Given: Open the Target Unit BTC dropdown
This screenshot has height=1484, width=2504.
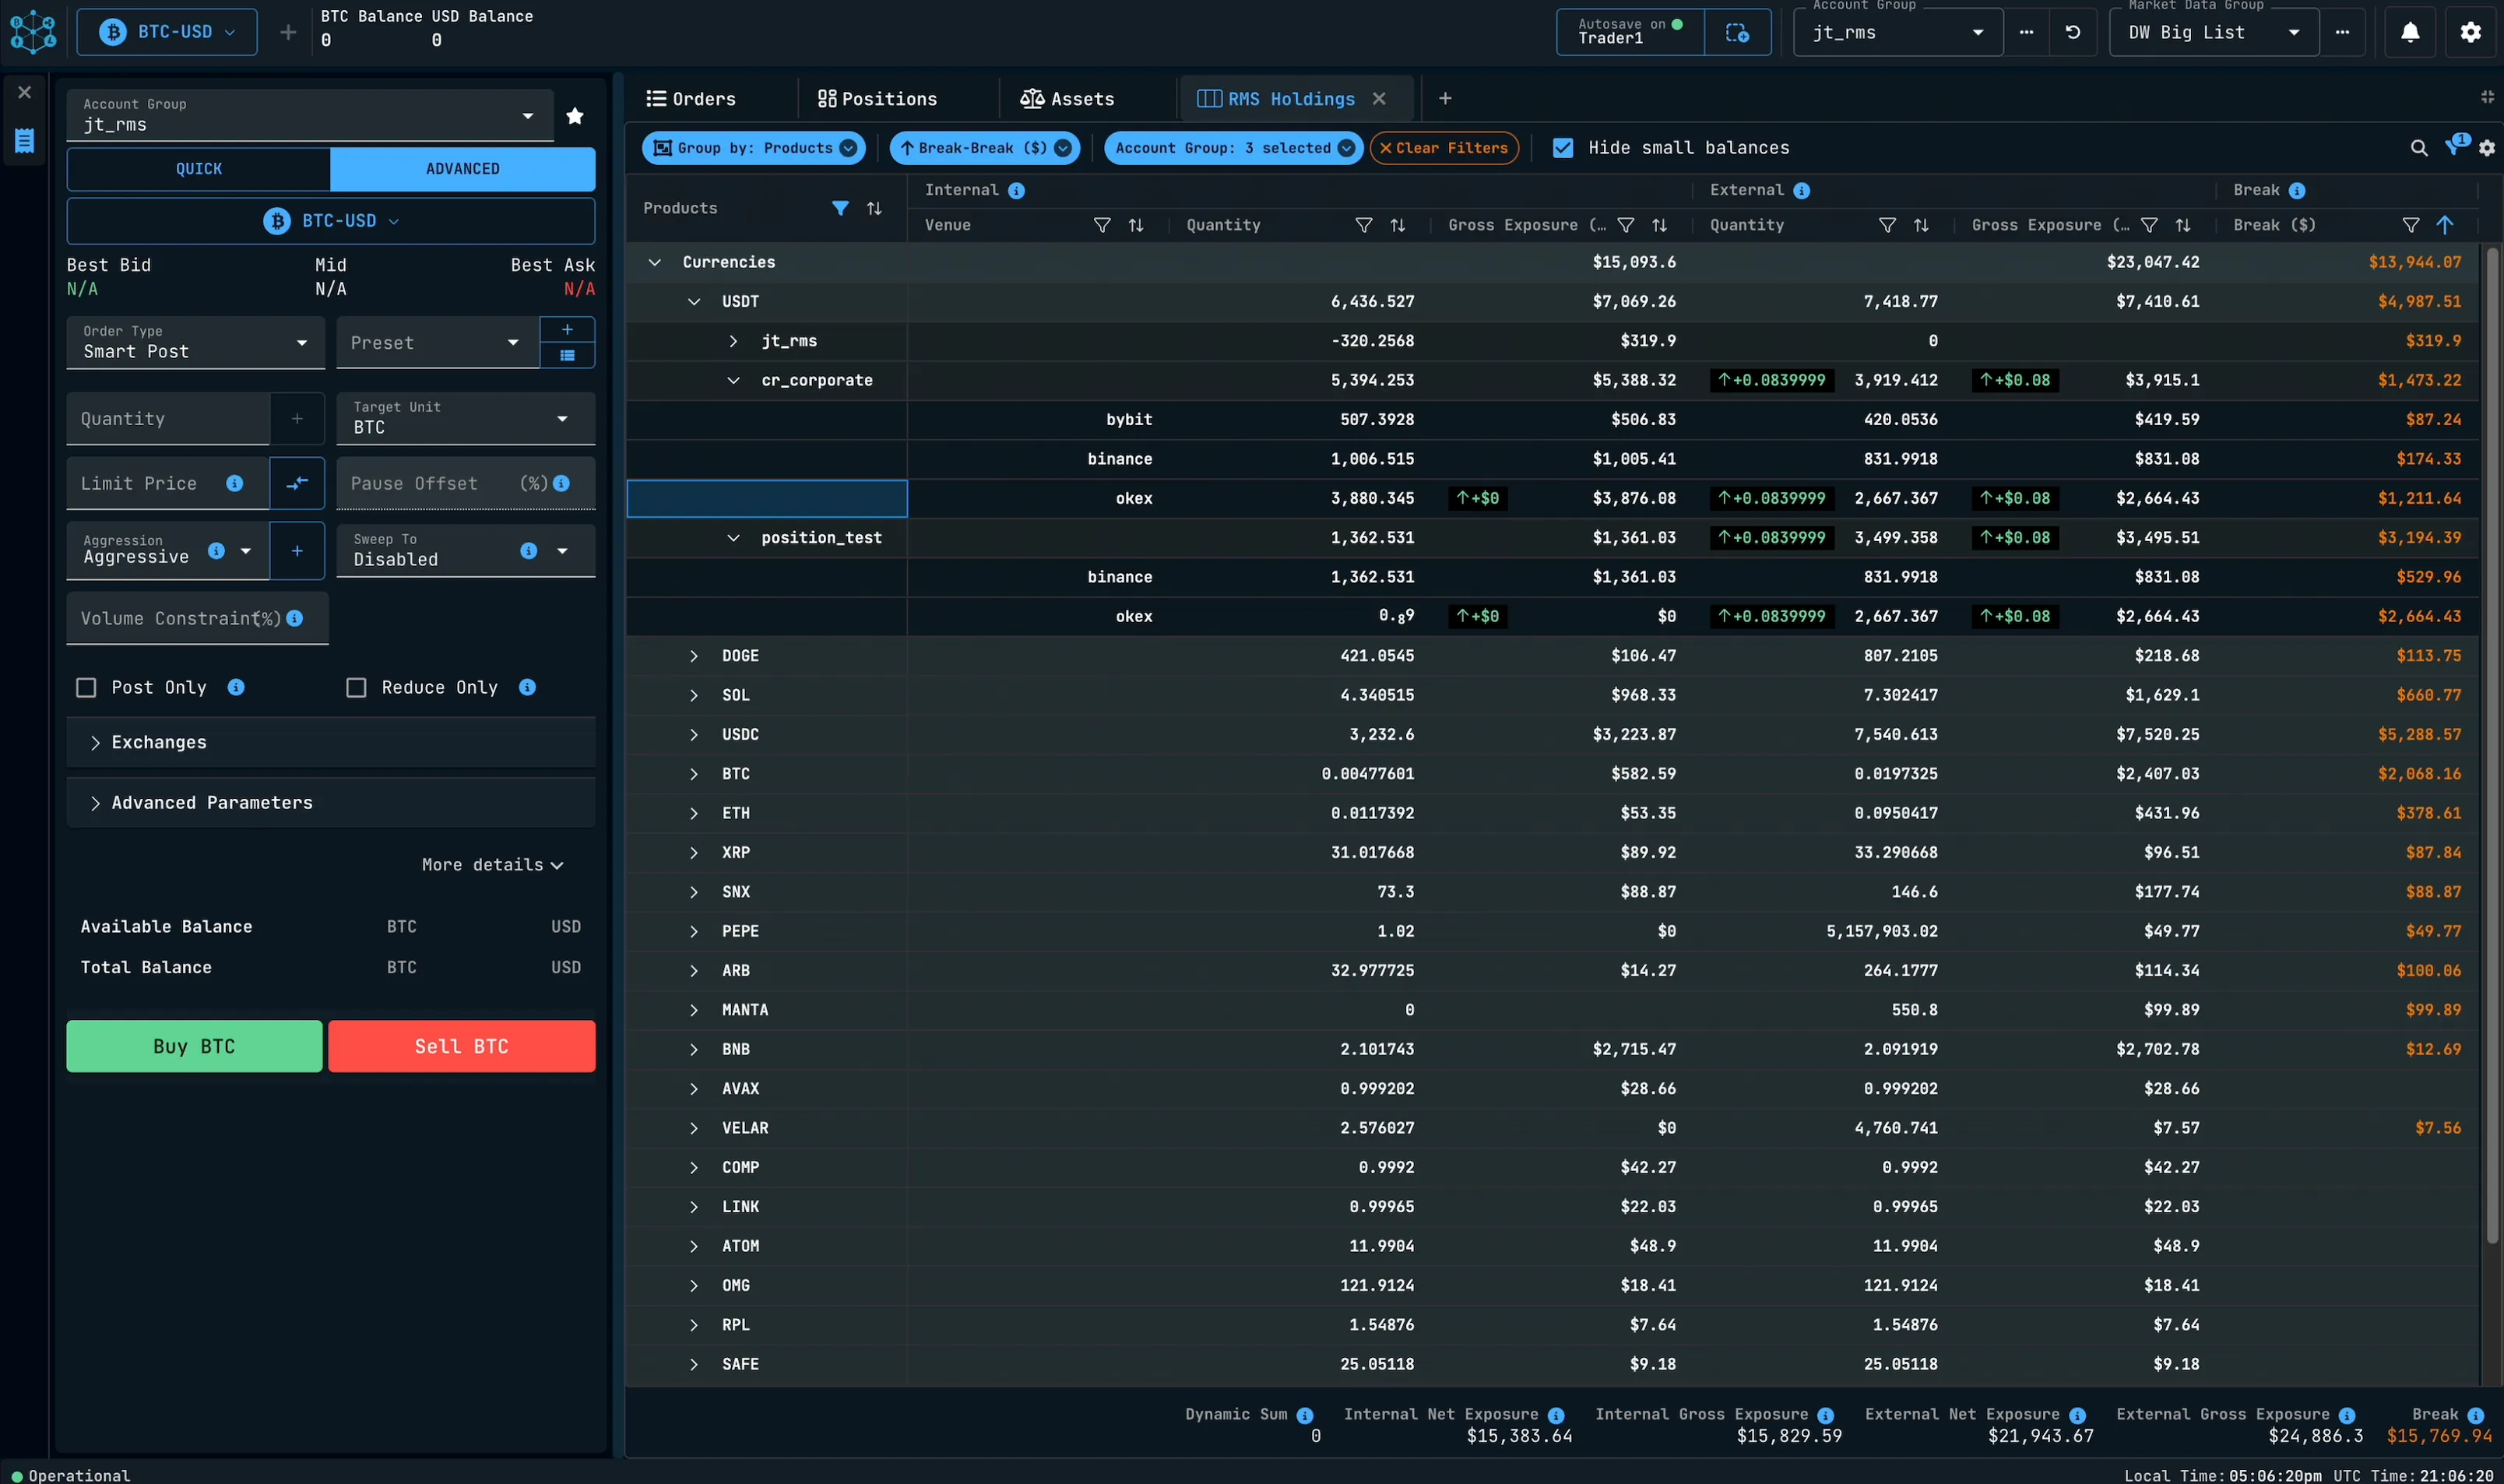Looking at the screenshot, I should [x=465, y=418].
